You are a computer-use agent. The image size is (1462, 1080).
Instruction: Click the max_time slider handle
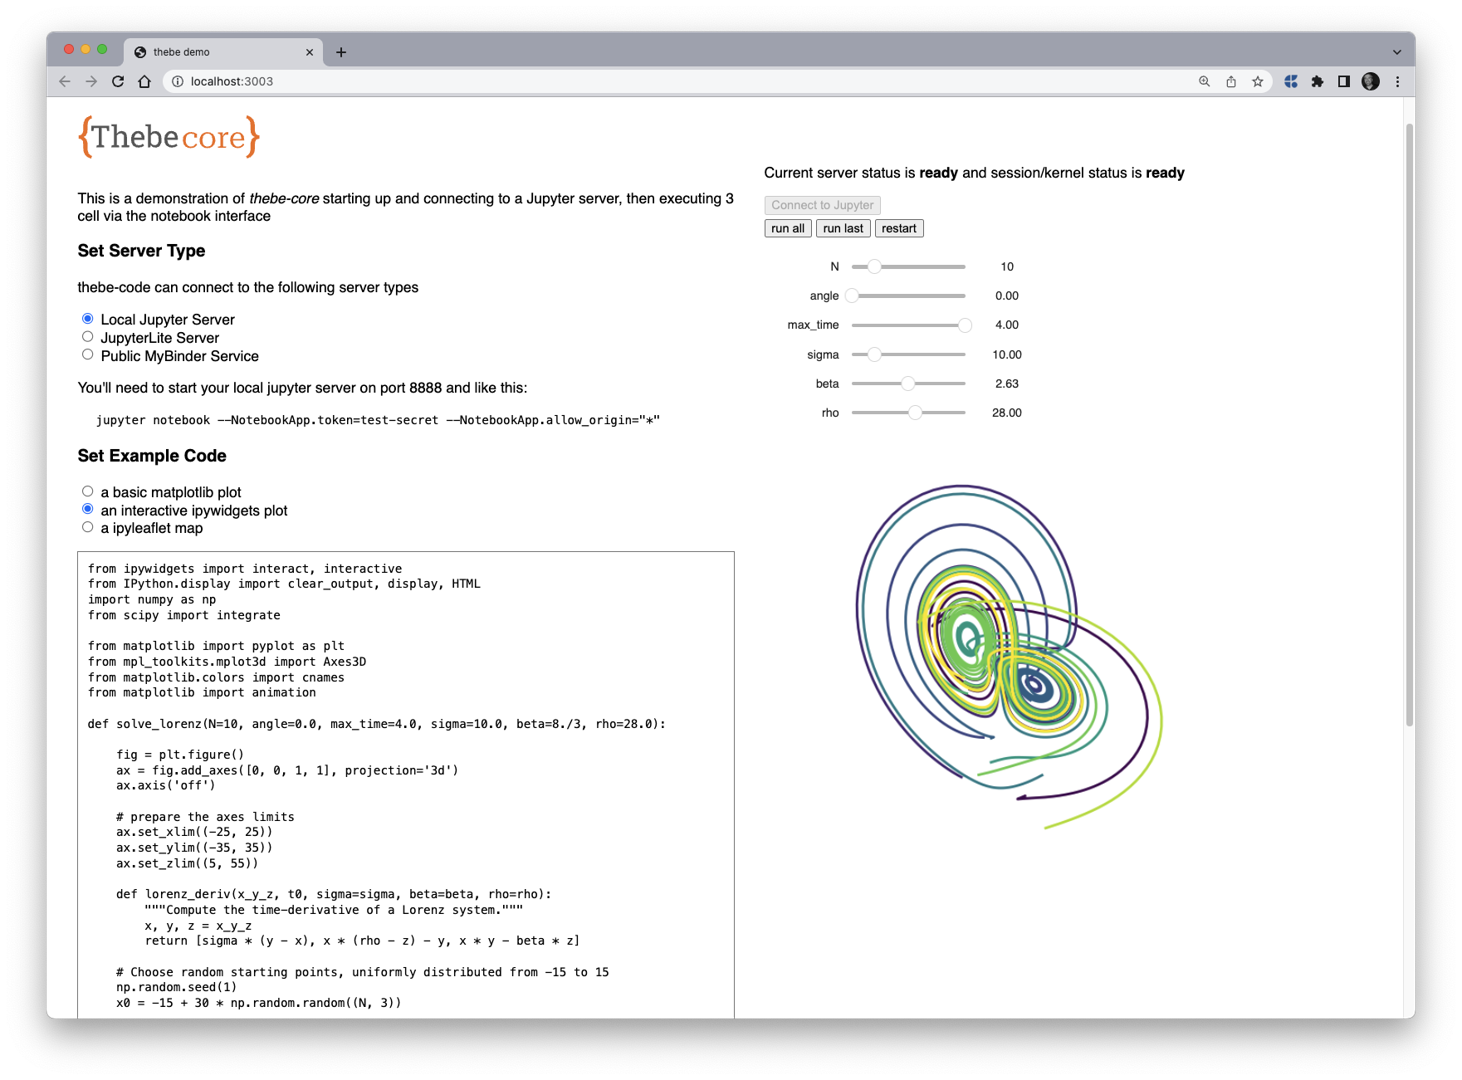click(x=964, y=325)
